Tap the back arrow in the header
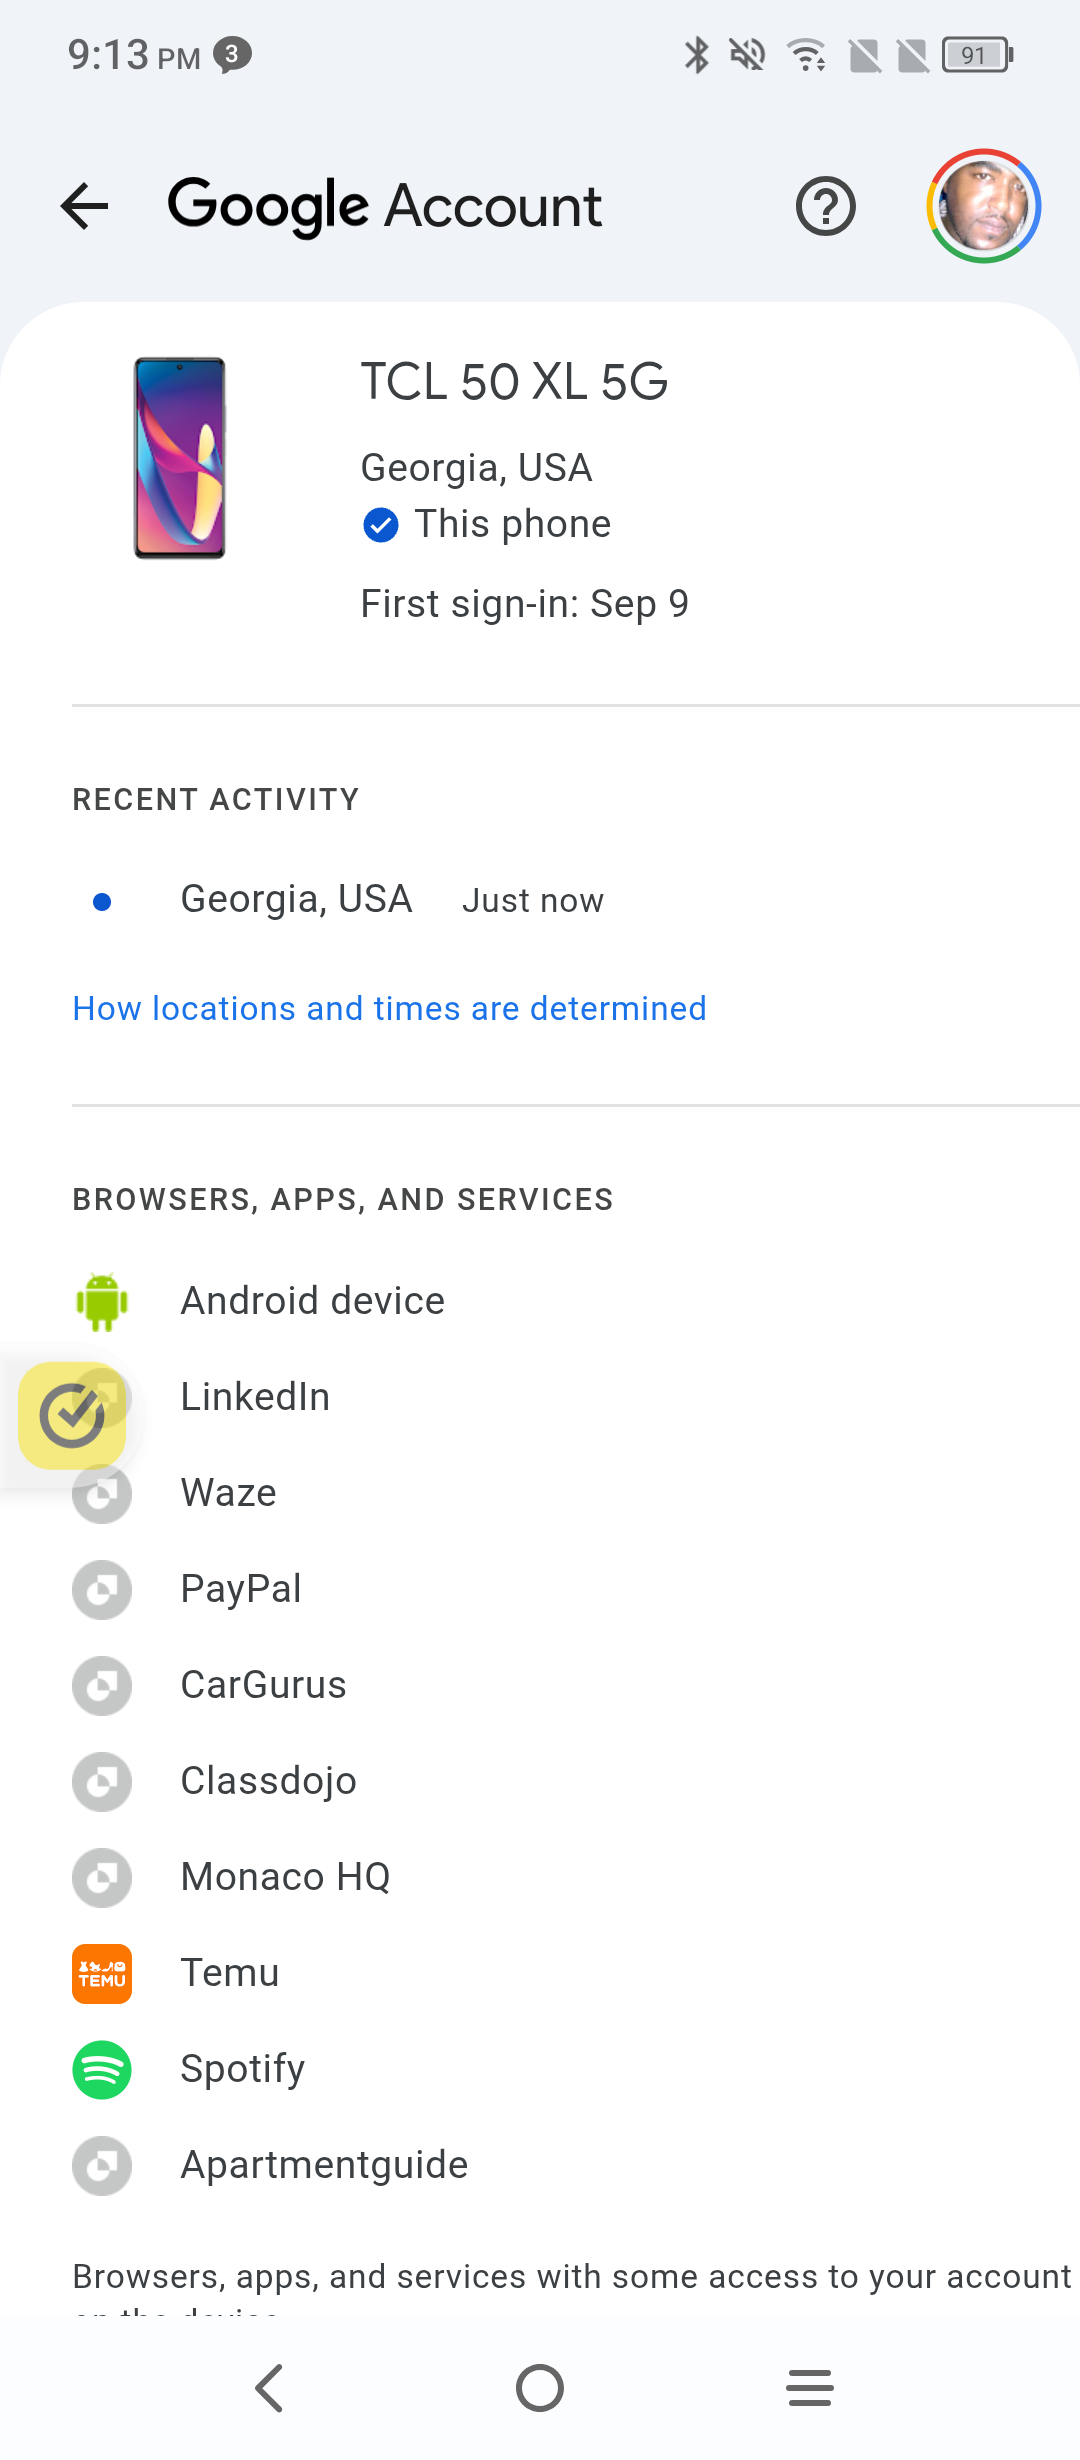The height and width of the screenshot is (2460, 1080). point(85,207)
